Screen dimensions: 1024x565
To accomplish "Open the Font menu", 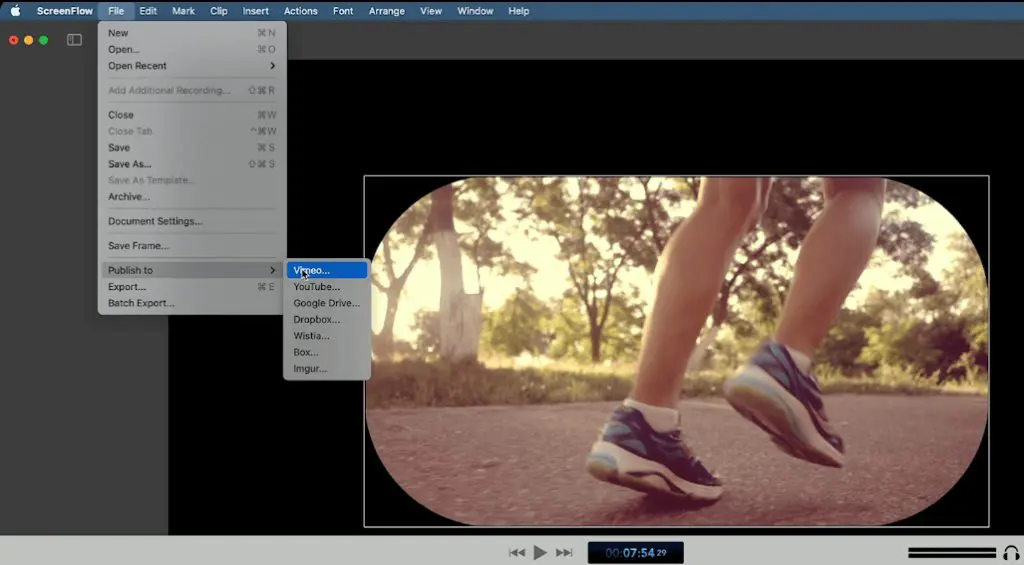I will [343, 10].
